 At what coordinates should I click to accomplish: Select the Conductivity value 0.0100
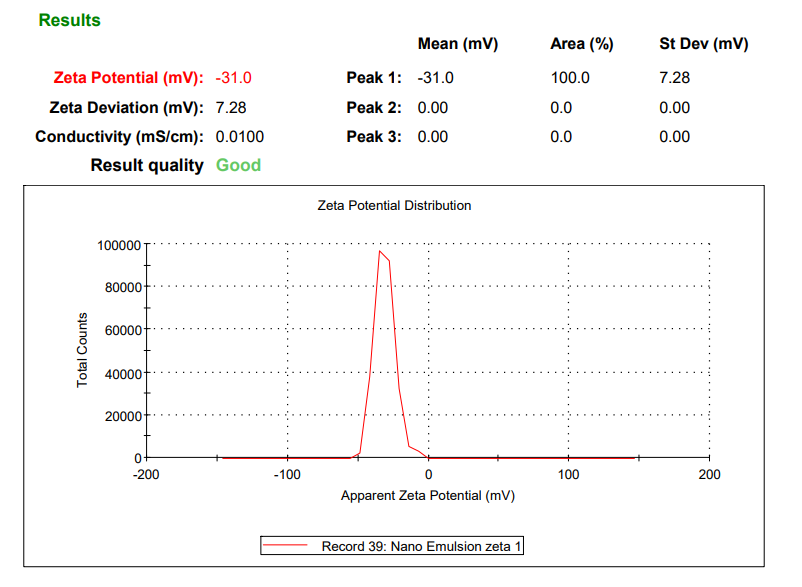[x=240, y=136]
